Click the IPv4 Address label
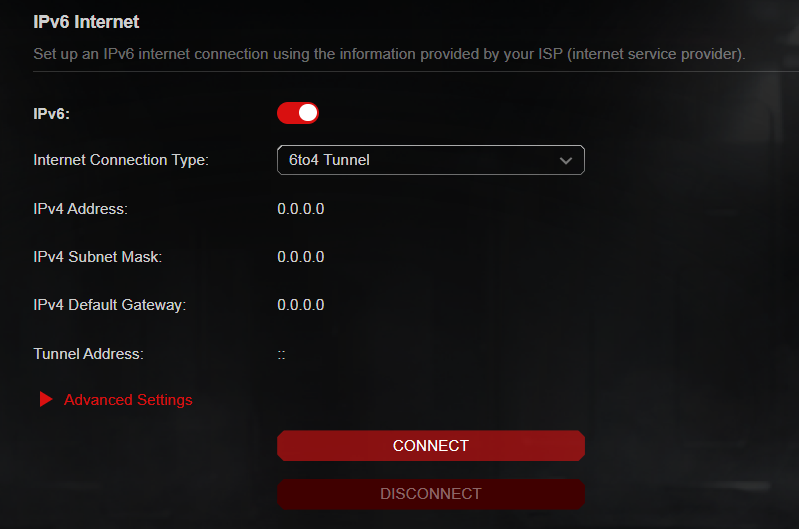Screen dimensions: 799x529 [x=81, y=209]
